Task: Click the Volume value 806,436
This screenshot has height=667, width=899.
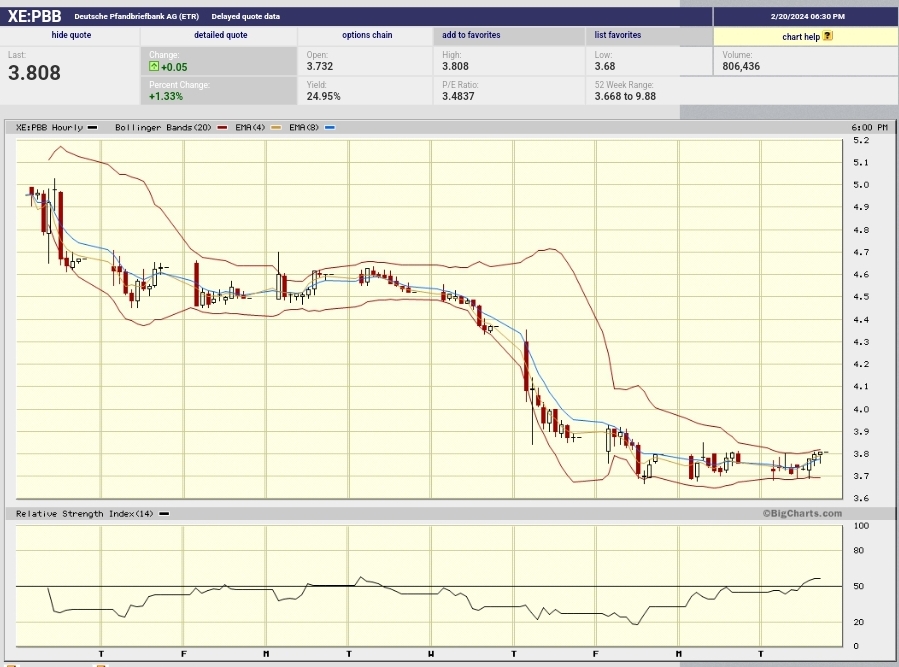Action: 741,66
